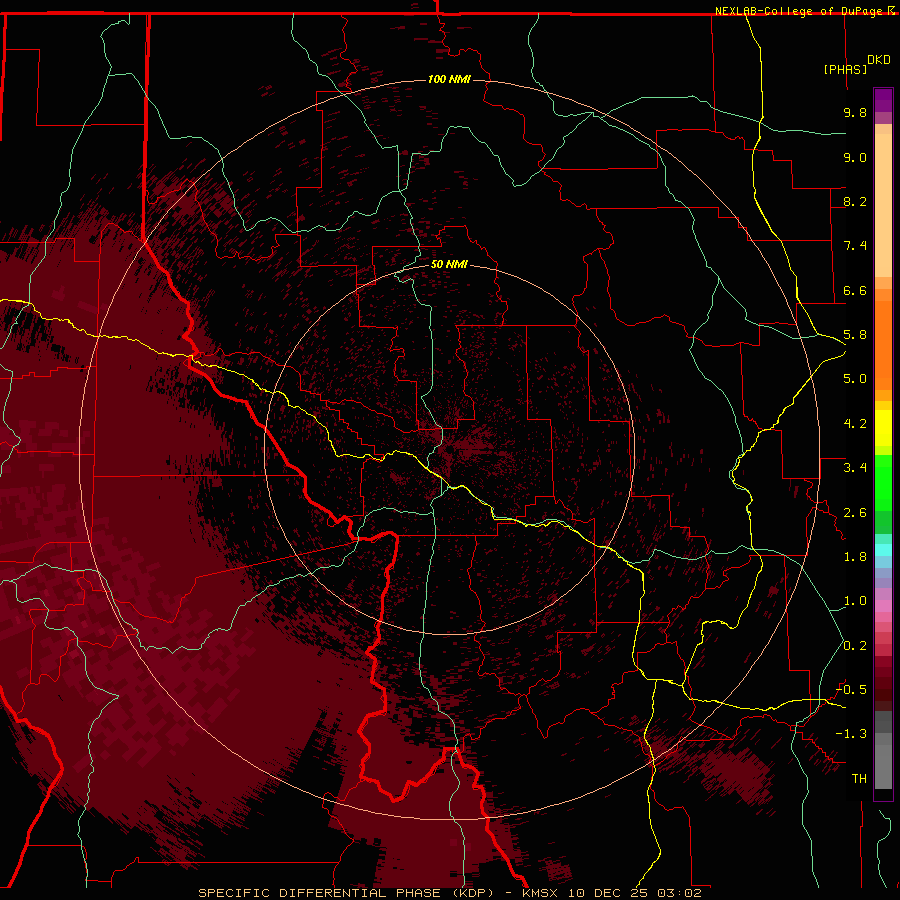The width and height of the screenshot is (900, 900).
Task: Click the TH threshold label
Action: point(859,779)
